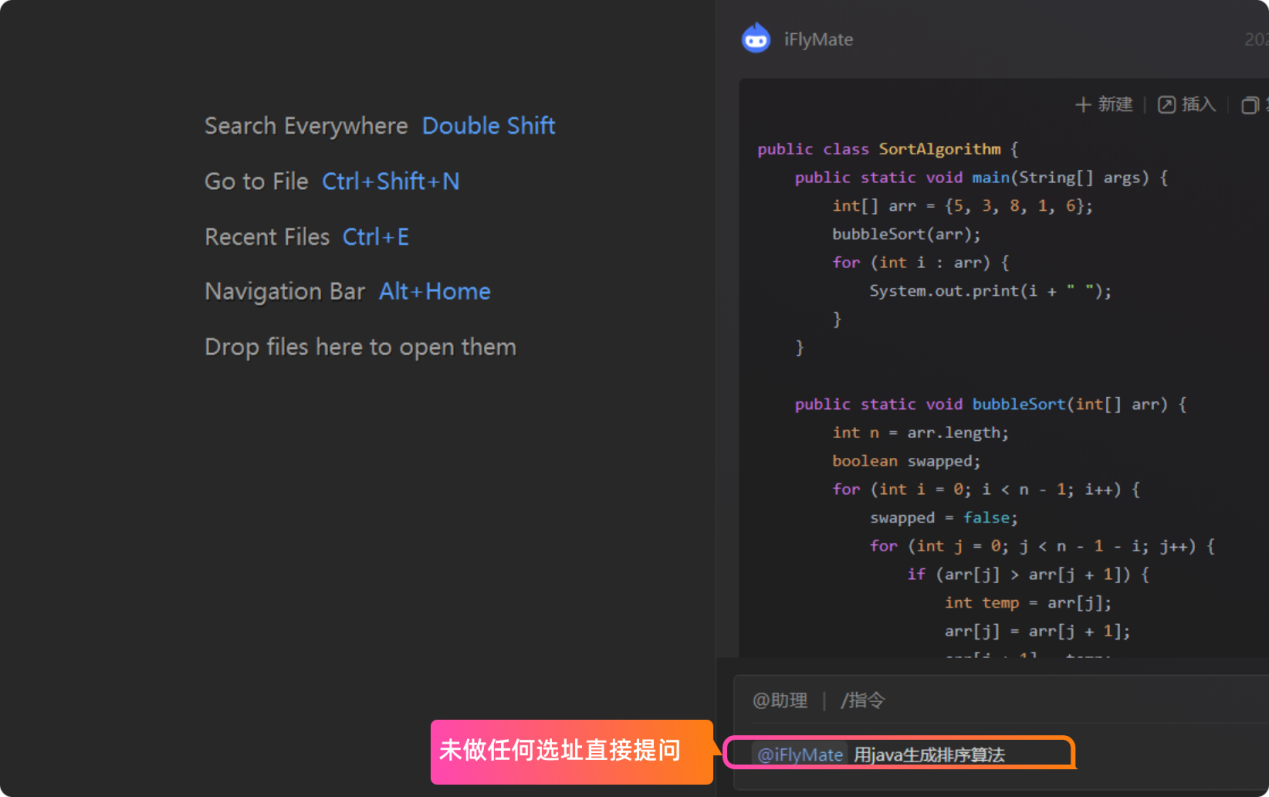Click the Alt+Home Navigation Bar shortcut
This screenshot has width=1269, height=797.
[x=435, y=292]
